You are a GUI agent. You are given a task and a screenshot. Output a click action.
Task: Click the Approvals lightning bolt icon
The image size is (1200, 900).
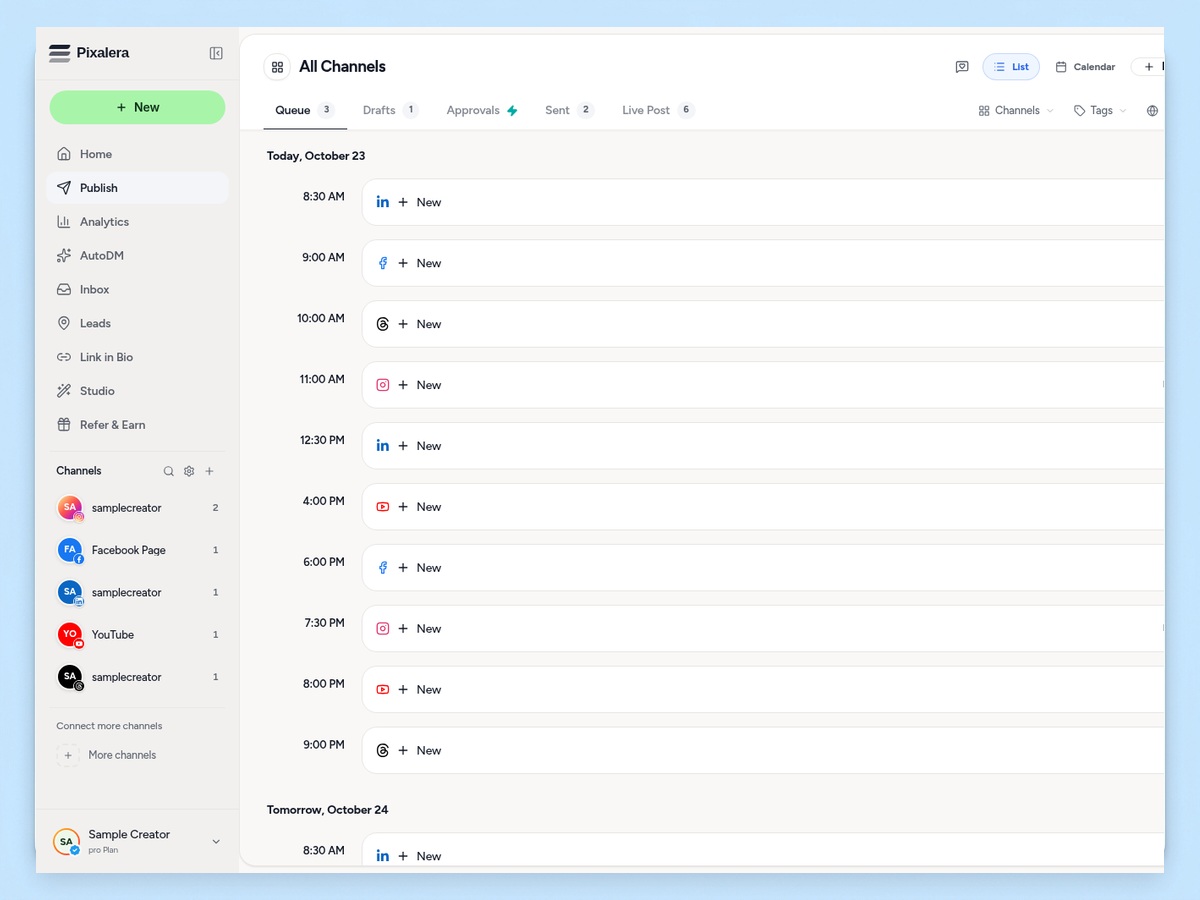tap(512, 111)
